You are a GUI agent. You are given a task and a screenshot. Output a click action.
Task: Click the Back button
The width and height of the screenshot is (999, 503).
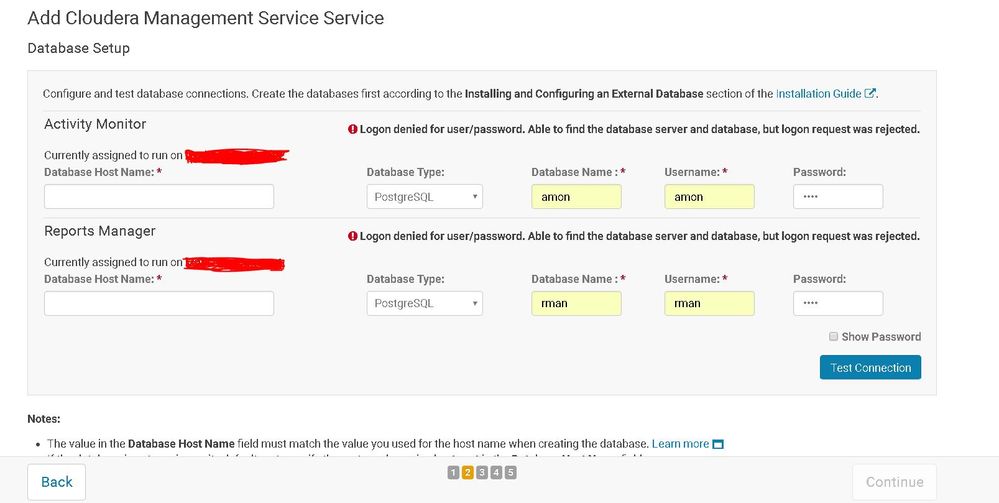click(56, 482)
